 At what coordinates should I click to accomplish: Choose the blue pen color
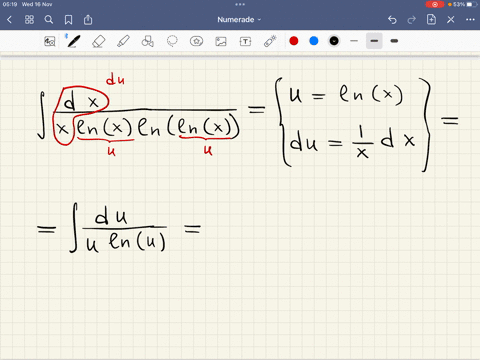(x=314, y=41)
